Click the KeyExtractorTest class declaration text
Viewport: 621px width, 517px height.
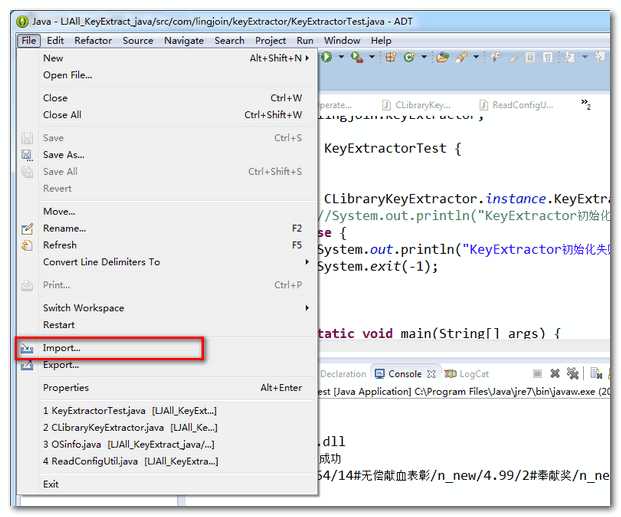392,149
